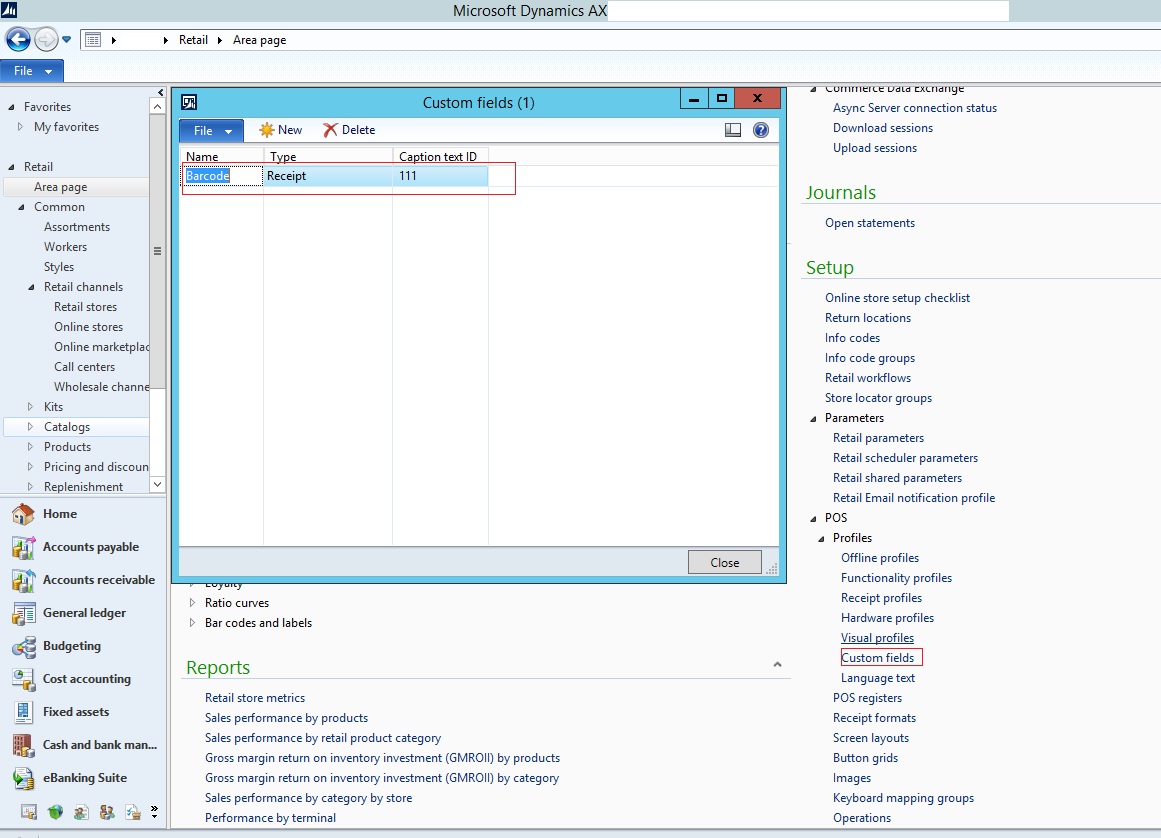Open the Custom fields link
This screenshot has height=838, width=1161.
(x=877, y=658)
